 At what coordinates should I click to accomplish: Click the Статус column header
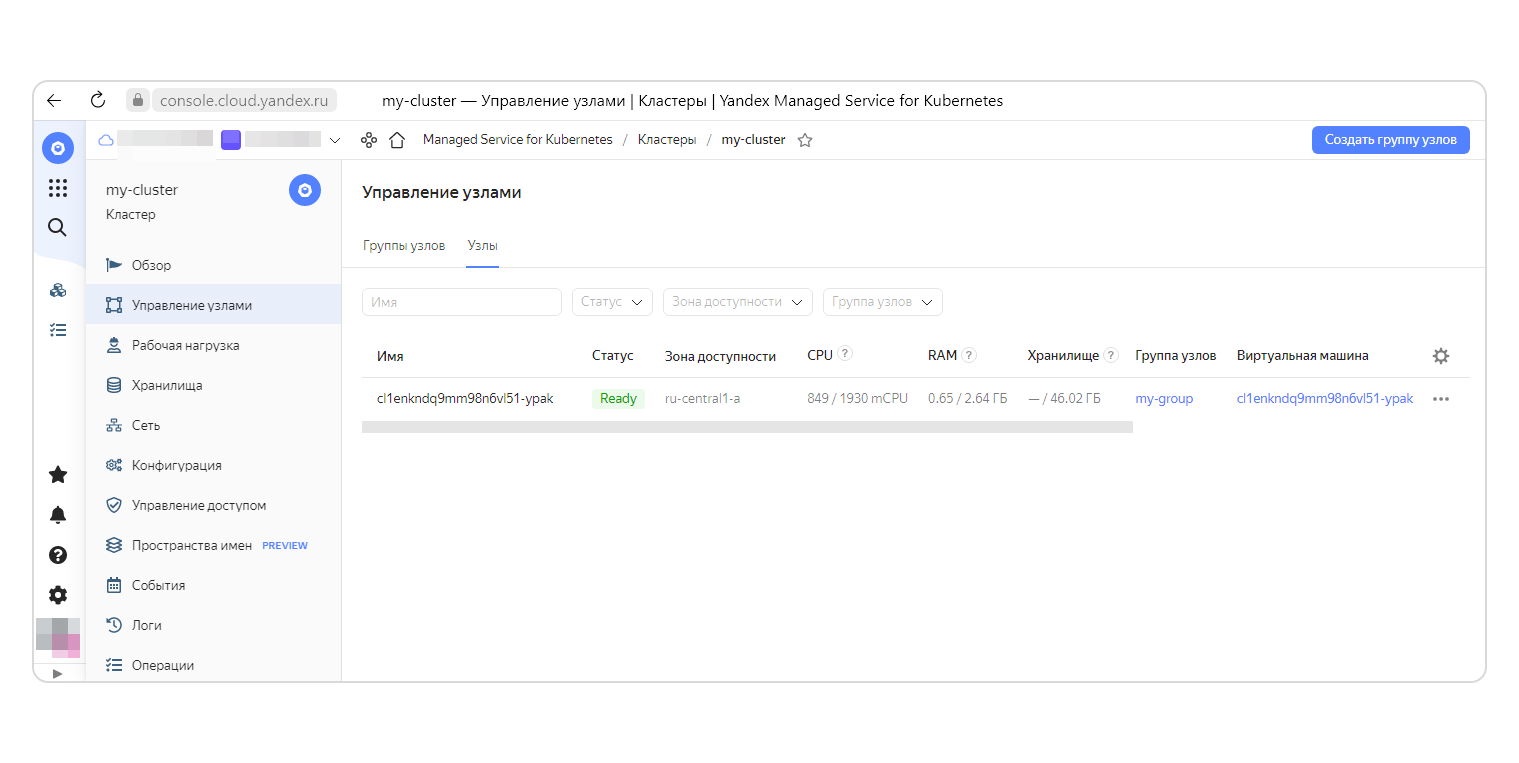[613, 356]
